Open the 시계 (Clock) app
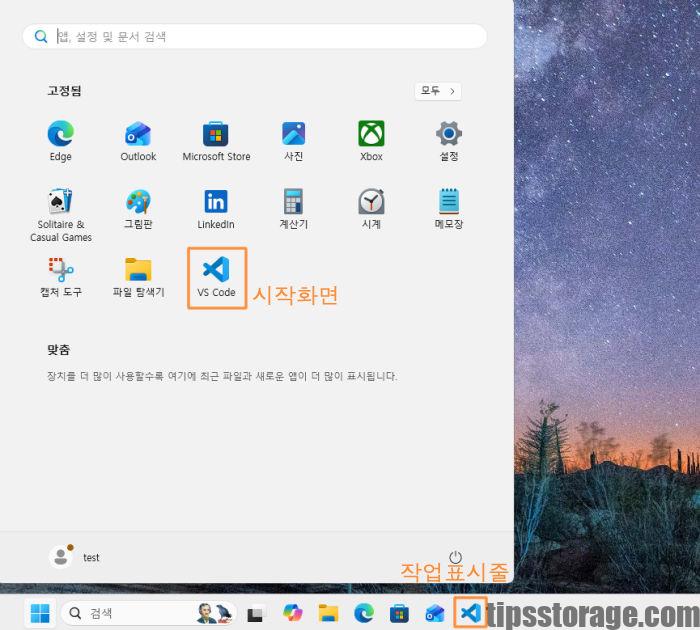700x630 pixels. tap(371, 209)
